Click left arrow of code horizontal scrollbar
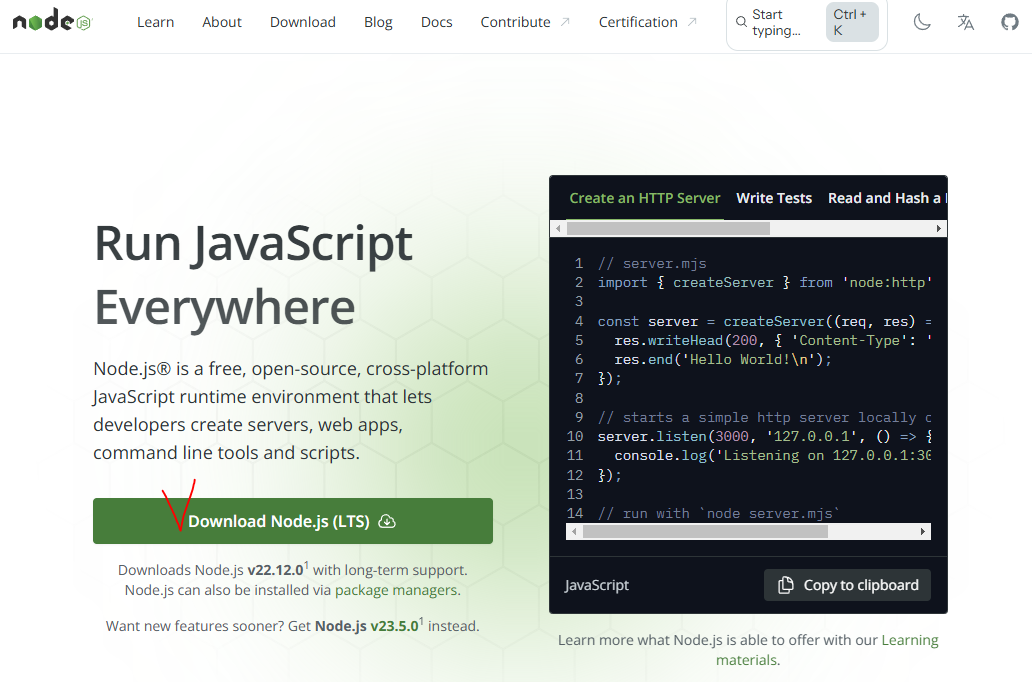This screenshot has width=1032, height=682. click(x=574, y=531)
